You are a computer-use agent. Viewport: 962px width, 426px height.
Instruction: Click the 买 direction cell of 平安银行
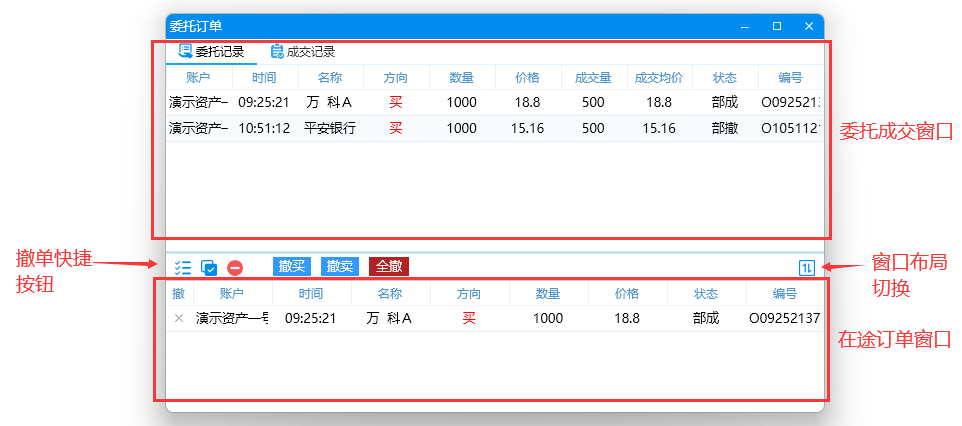tap(396, 128)
